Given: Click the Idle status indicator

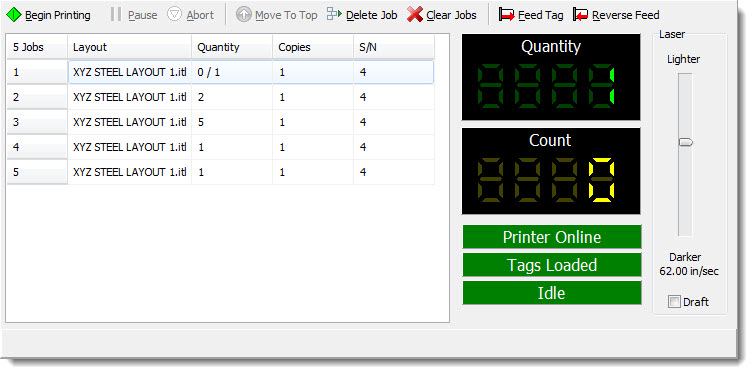Looking at the screenshot, I should [552, 293].
